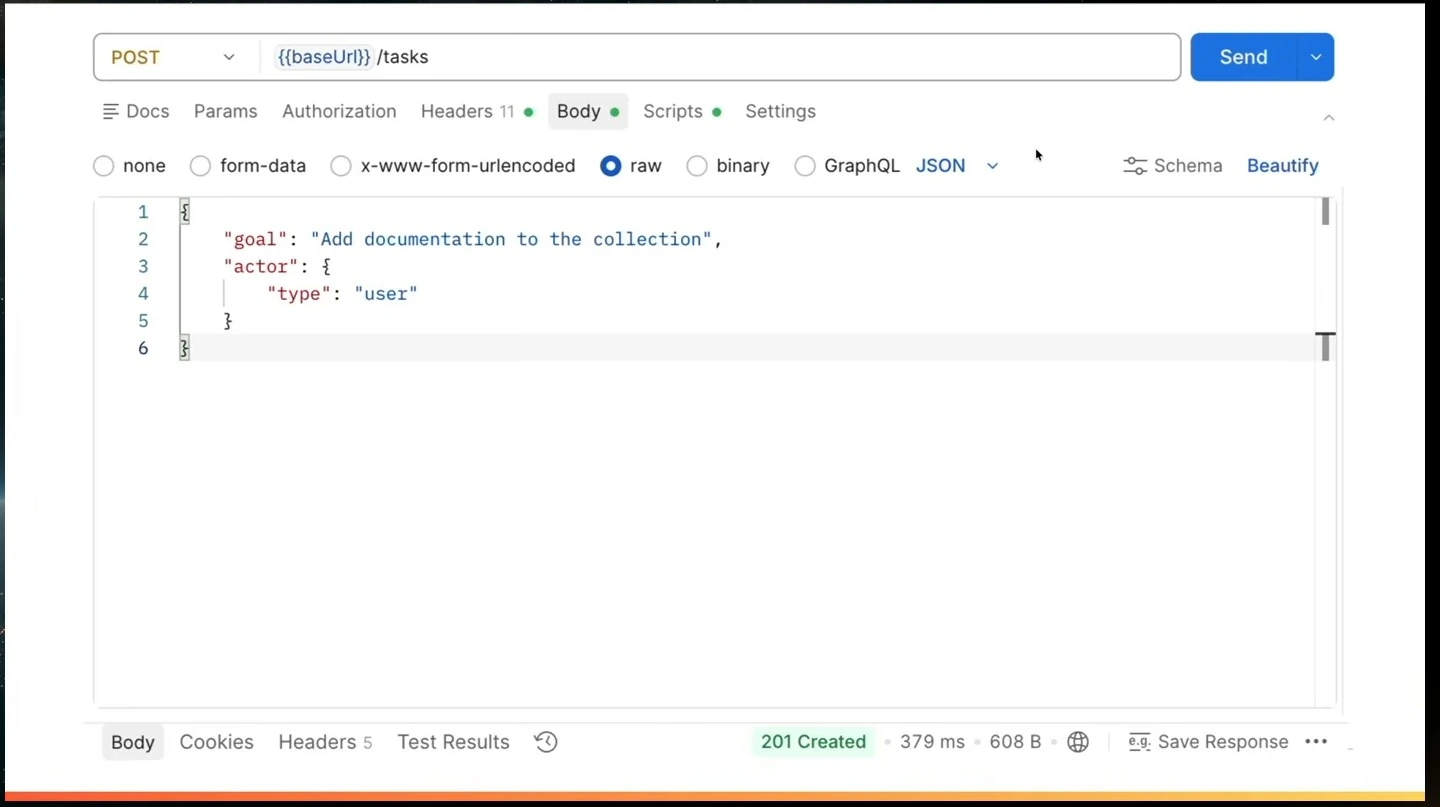
Task: Click line number 6 in editor
Action: (x=143, y=348)
